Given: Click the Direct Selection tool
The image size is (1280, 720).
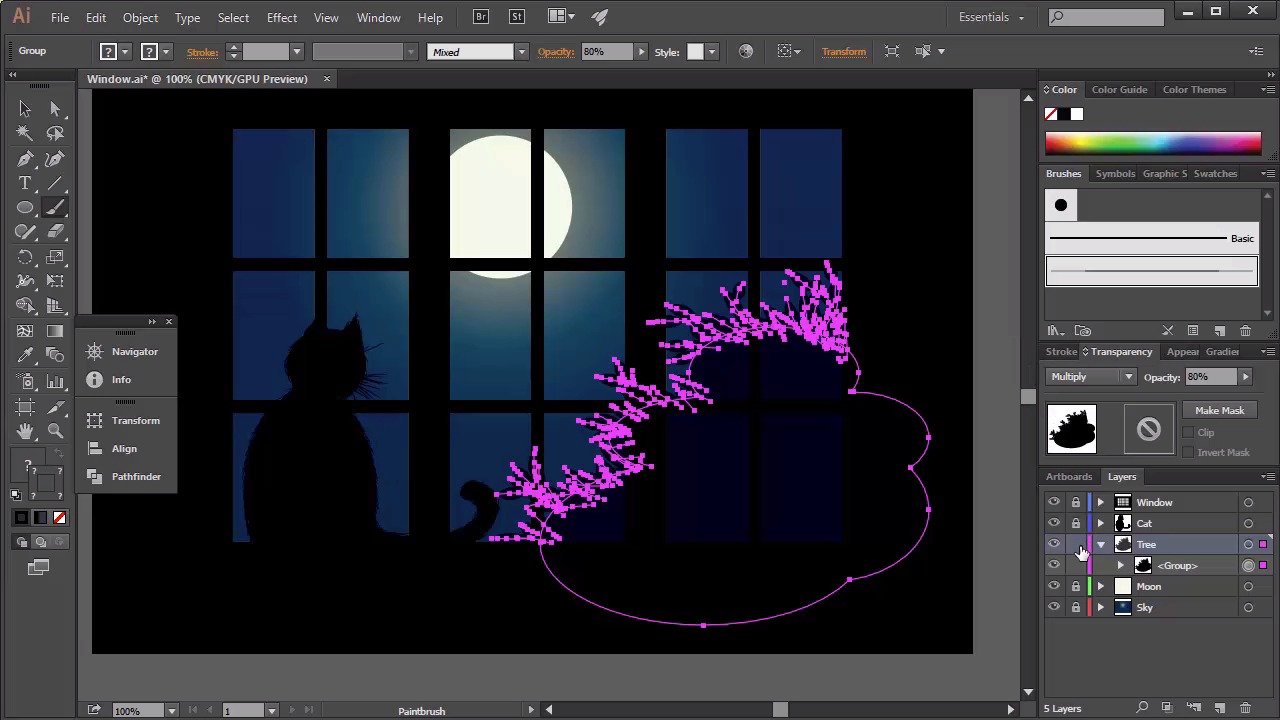Looking at the screenshot, I should tap(55, 109).
